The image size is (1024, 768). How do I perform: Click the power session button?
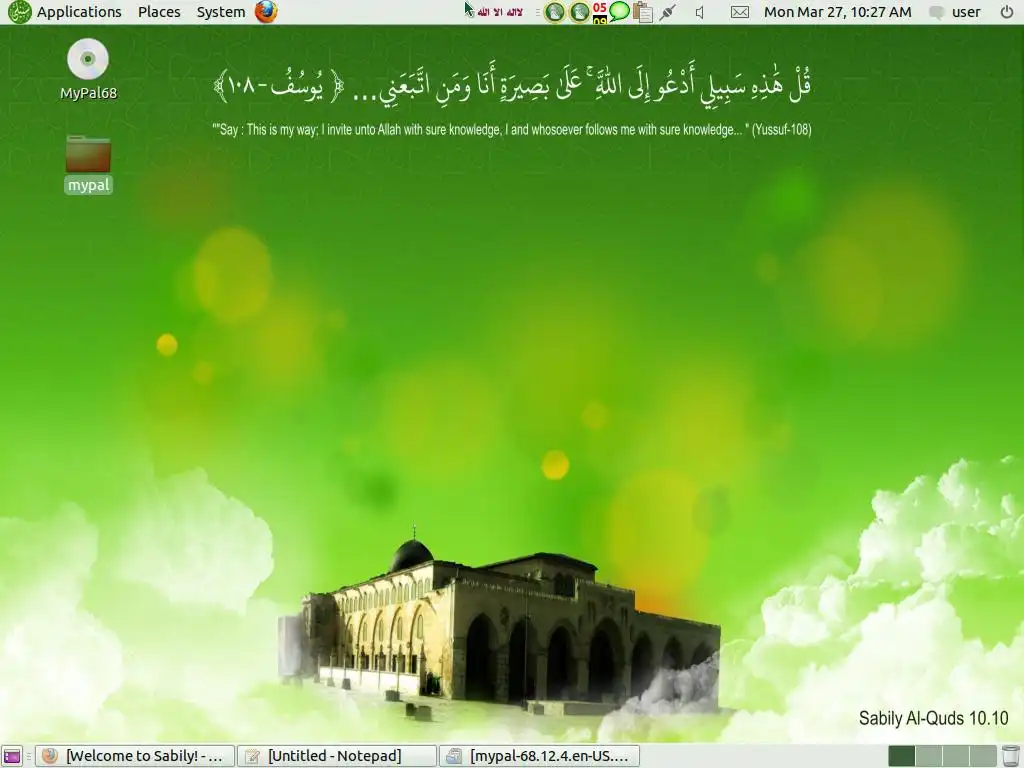click(x=1007, y=12)
